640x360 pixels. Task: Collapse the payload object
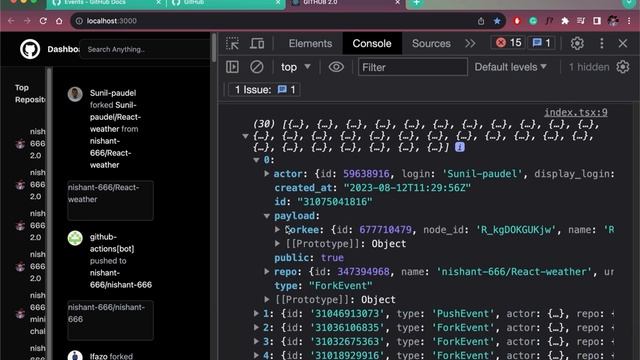click(267, 216)
